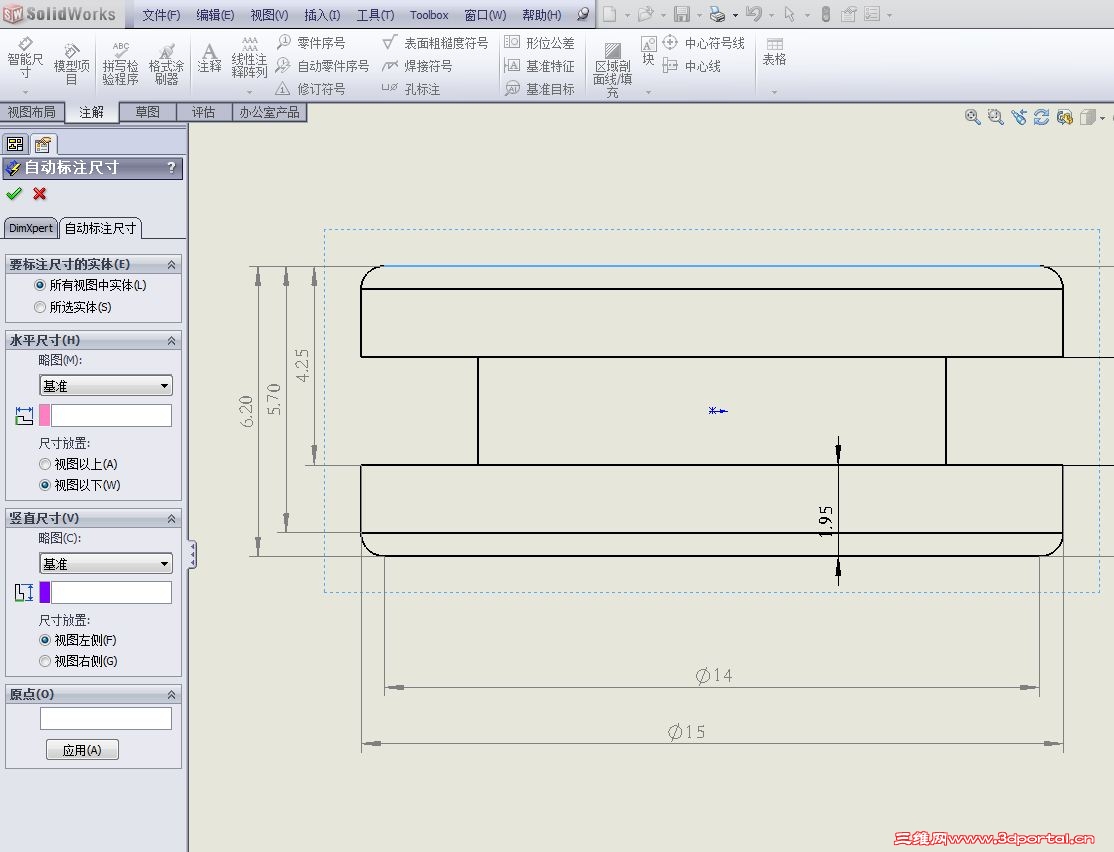The width and height of the screenshot is (1114, 852).
Task: Select 所选实体 radio option
Action: tap(40, 307)
